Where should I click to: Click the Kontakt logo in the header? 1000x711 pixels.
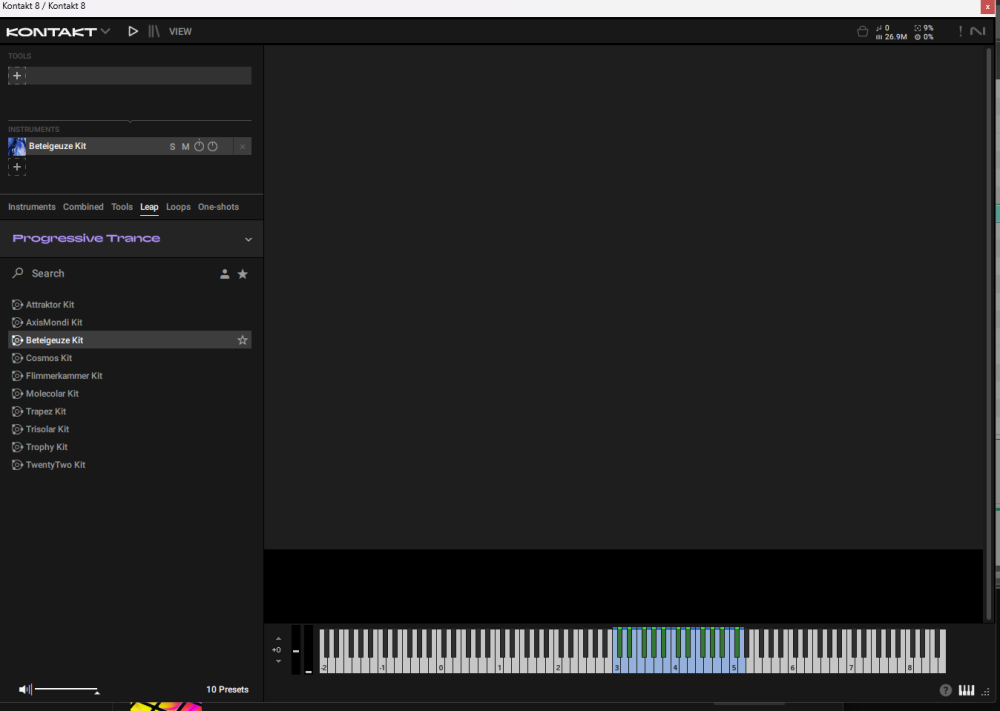[52, 31]
